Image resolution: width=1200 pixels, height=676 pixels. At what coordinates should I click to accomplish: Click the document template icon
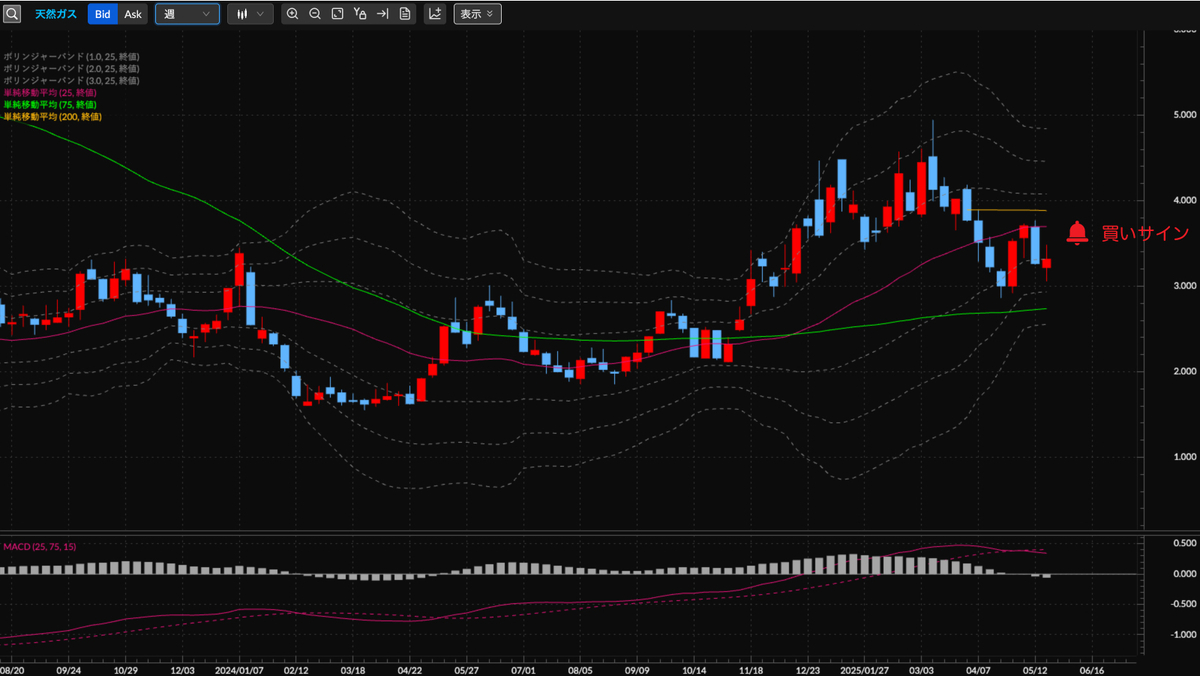point(404,14)
